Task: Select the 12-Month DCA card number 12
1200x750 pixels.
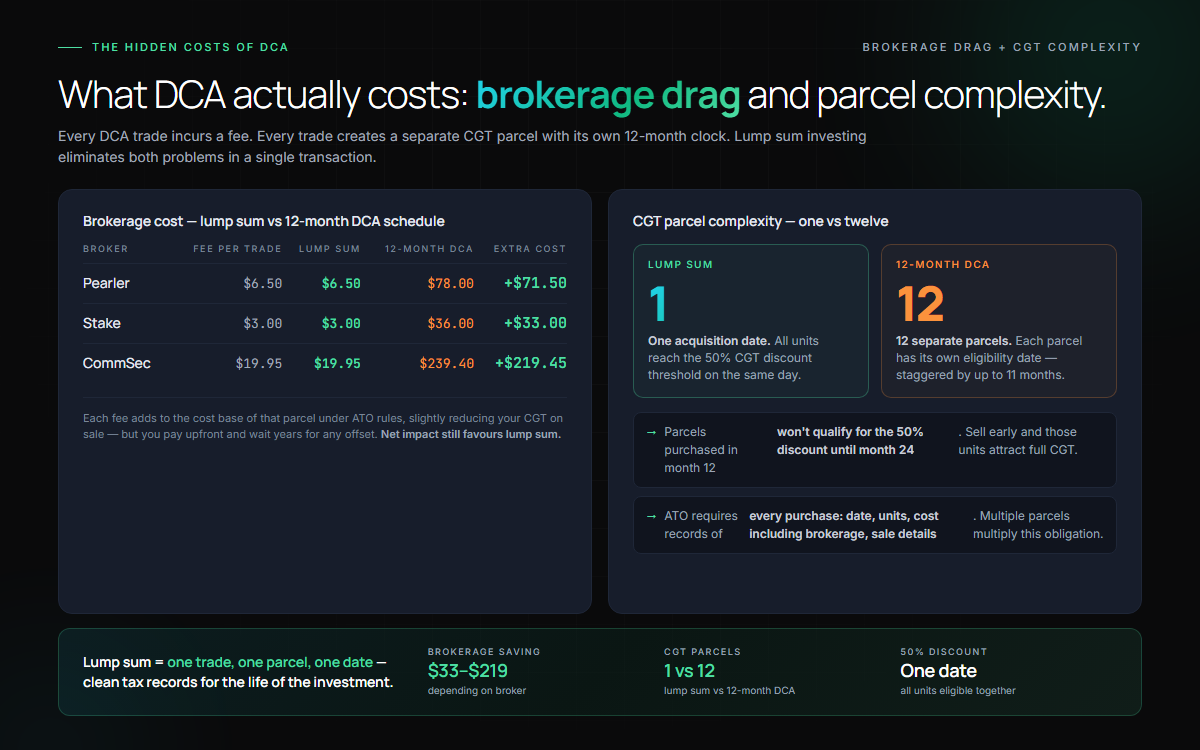Action: [x=920, y=304]
